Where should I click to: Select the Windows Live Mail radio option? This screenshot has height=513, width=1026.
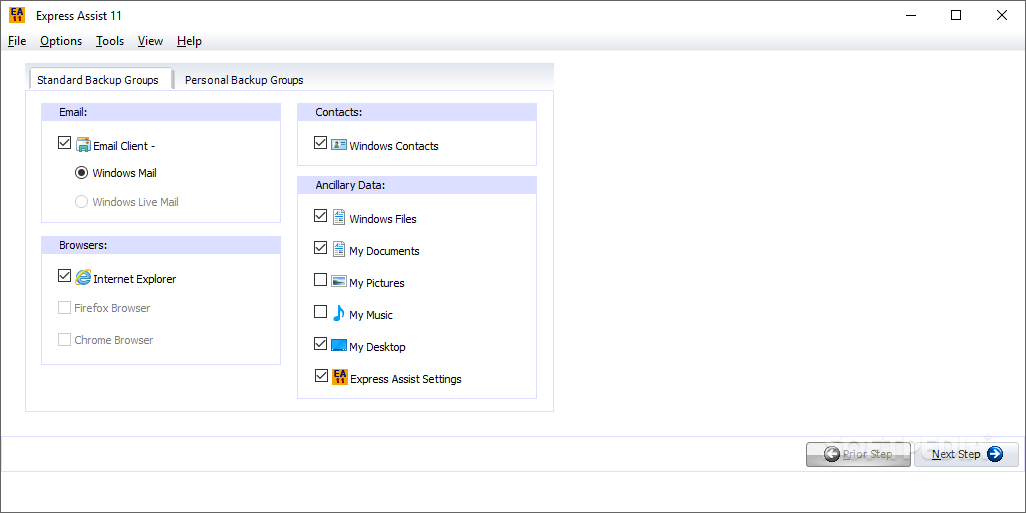click(x=81, y=202)
